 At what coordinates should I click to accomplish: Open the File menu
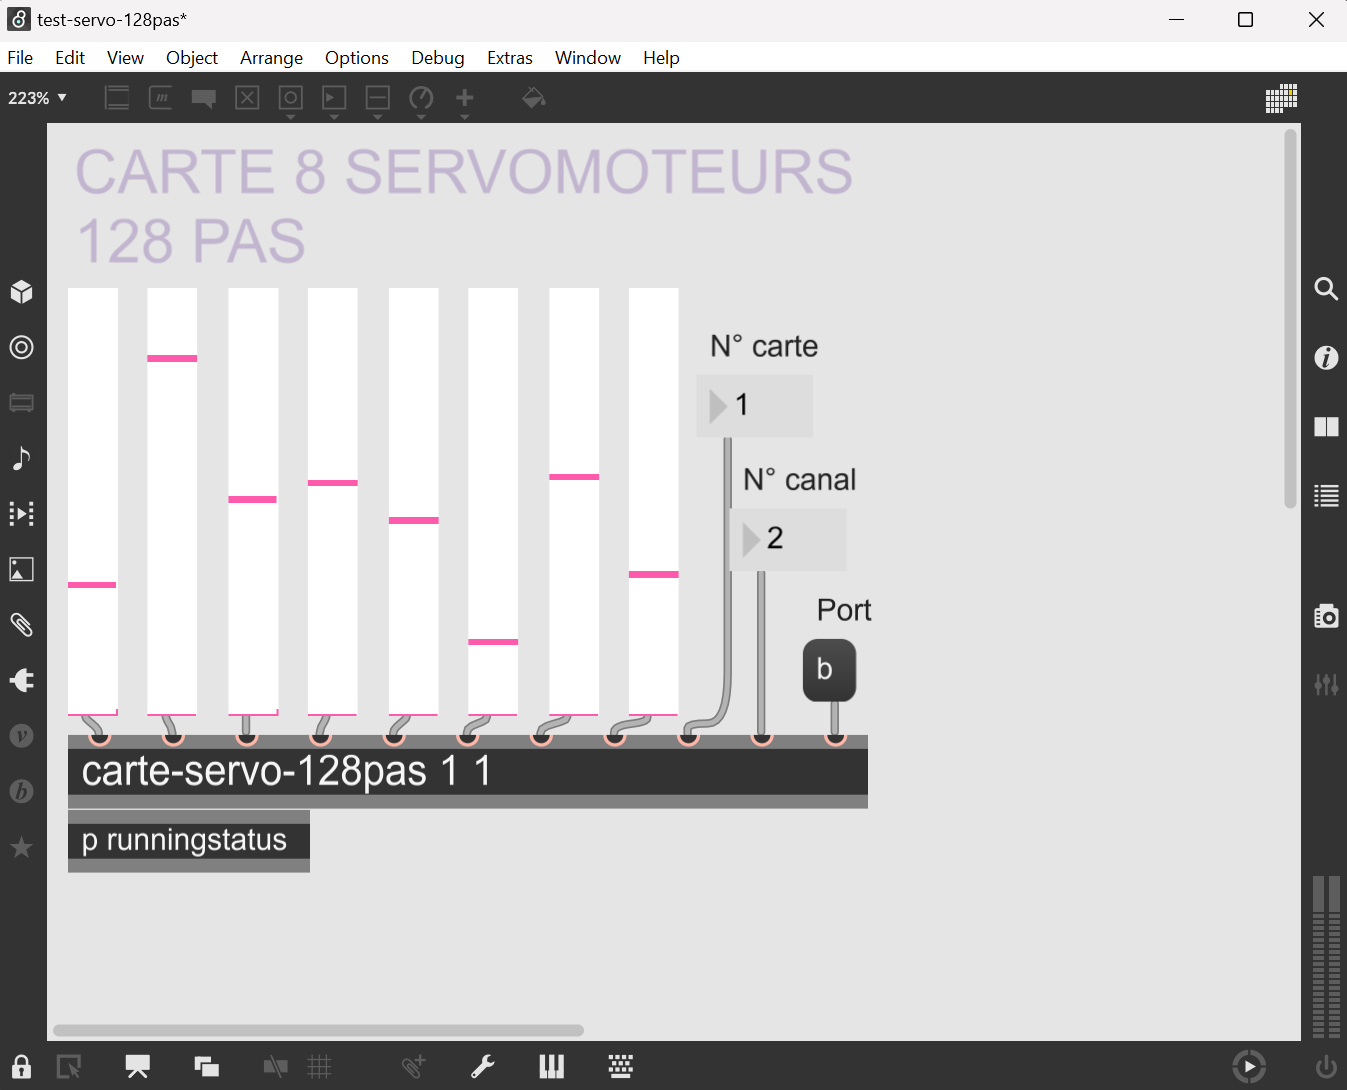[x=20, y=58]
